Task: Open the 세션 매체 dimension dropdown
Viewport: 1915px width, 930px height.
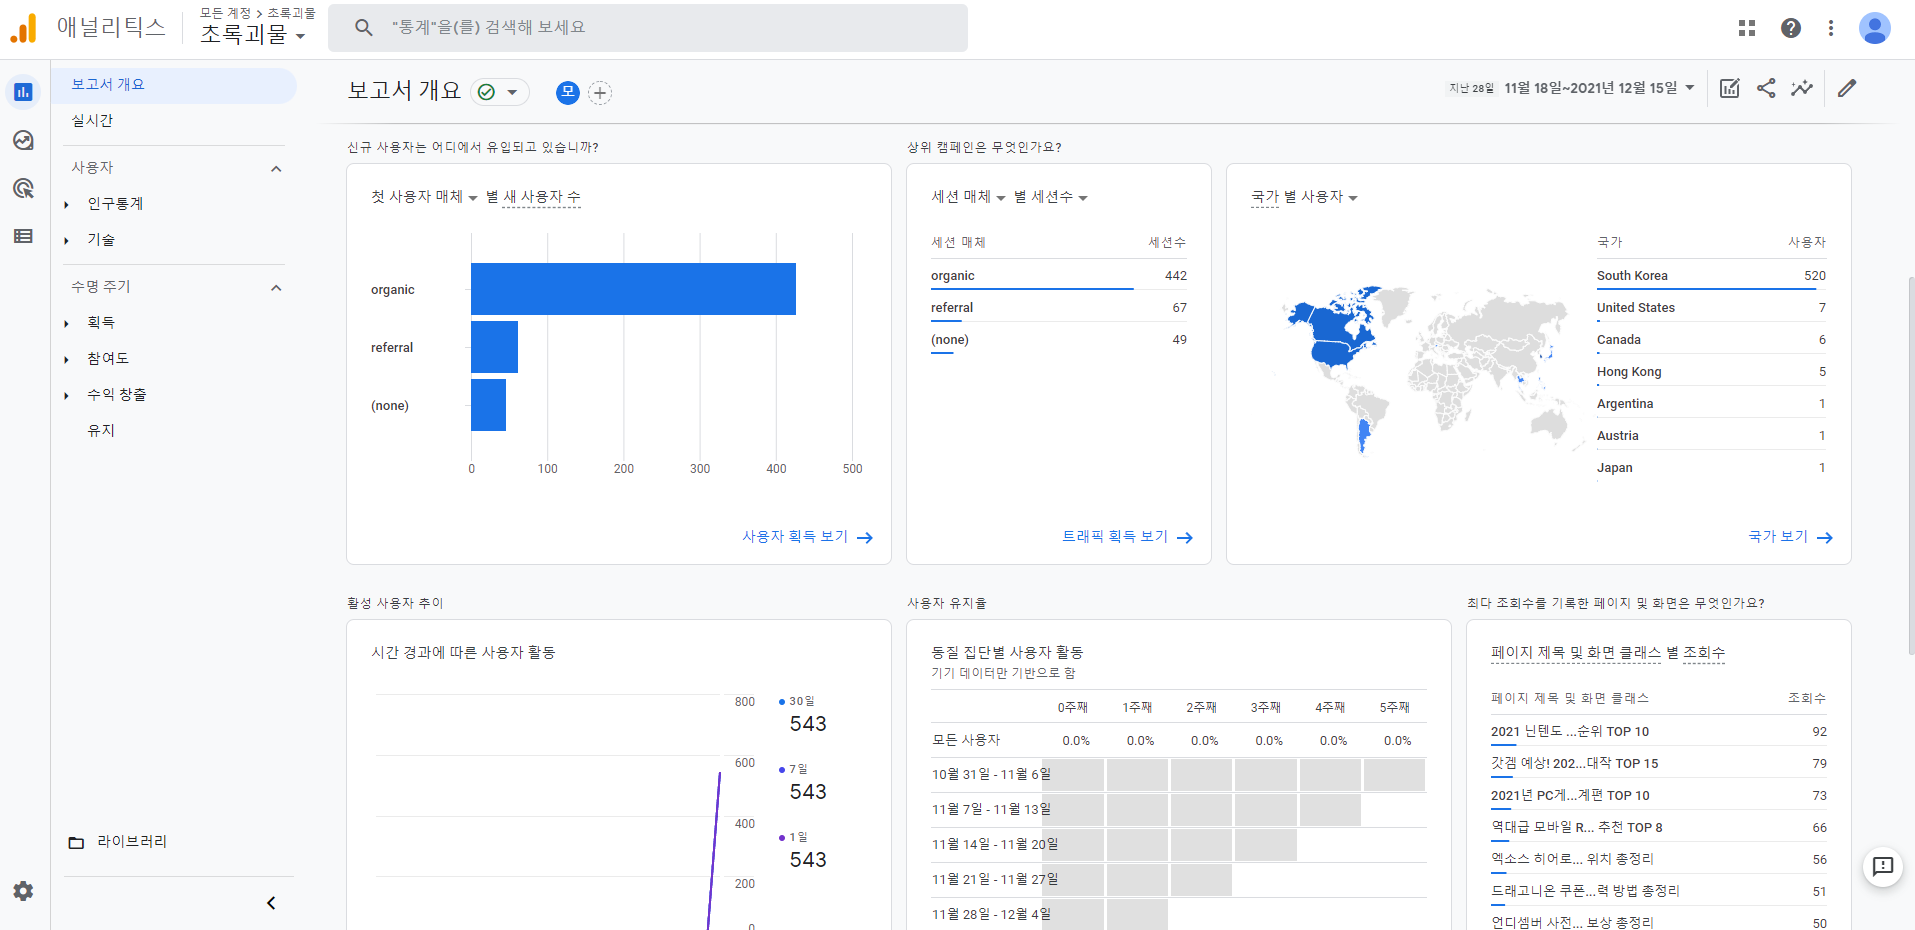Action: pos(968,197)
